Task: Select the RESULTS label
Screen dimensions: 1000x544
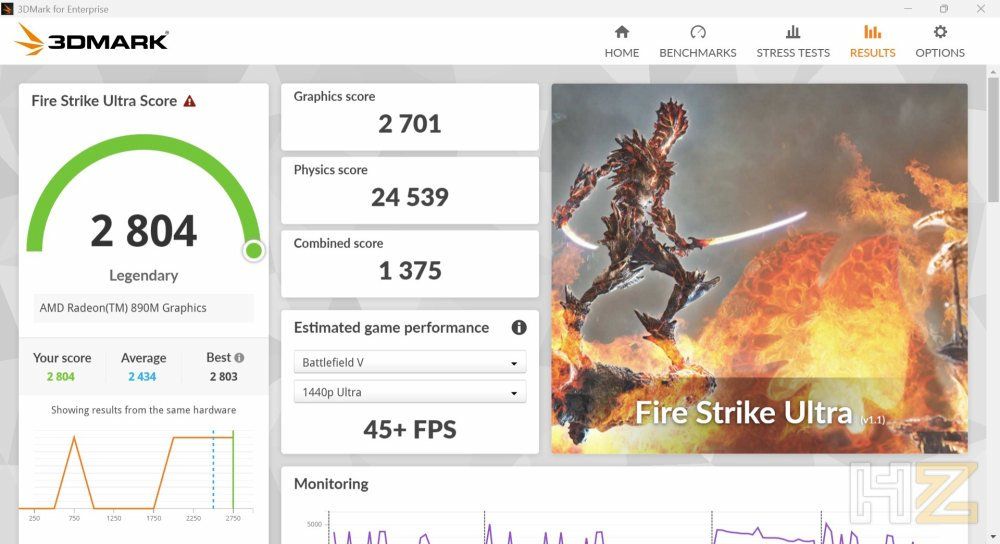Action: click(x=872, y=53)
